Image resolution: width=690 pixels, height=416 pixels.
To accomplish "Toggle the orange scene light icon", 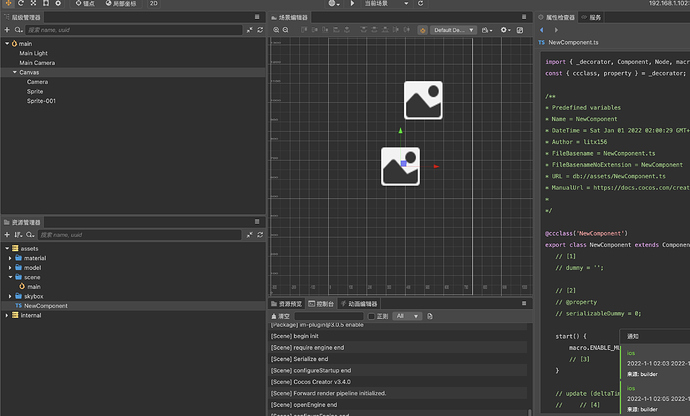I will click(422, 30).
